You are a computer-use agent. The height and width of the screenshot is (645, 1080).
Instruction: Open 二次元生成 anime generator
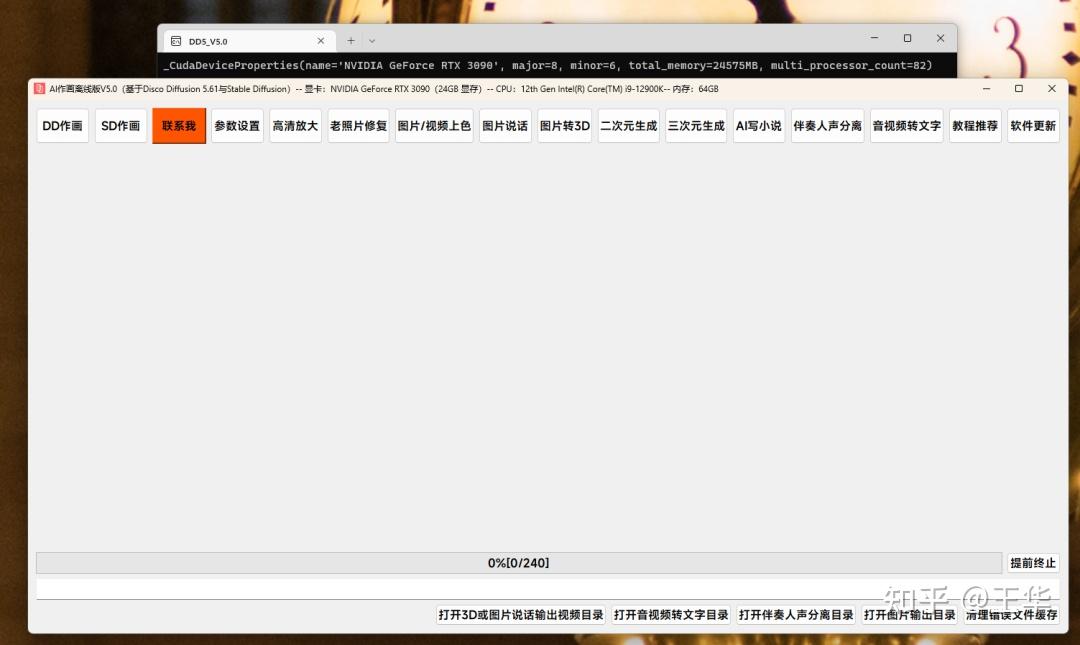pyautogui.click(x=628, y=125)
